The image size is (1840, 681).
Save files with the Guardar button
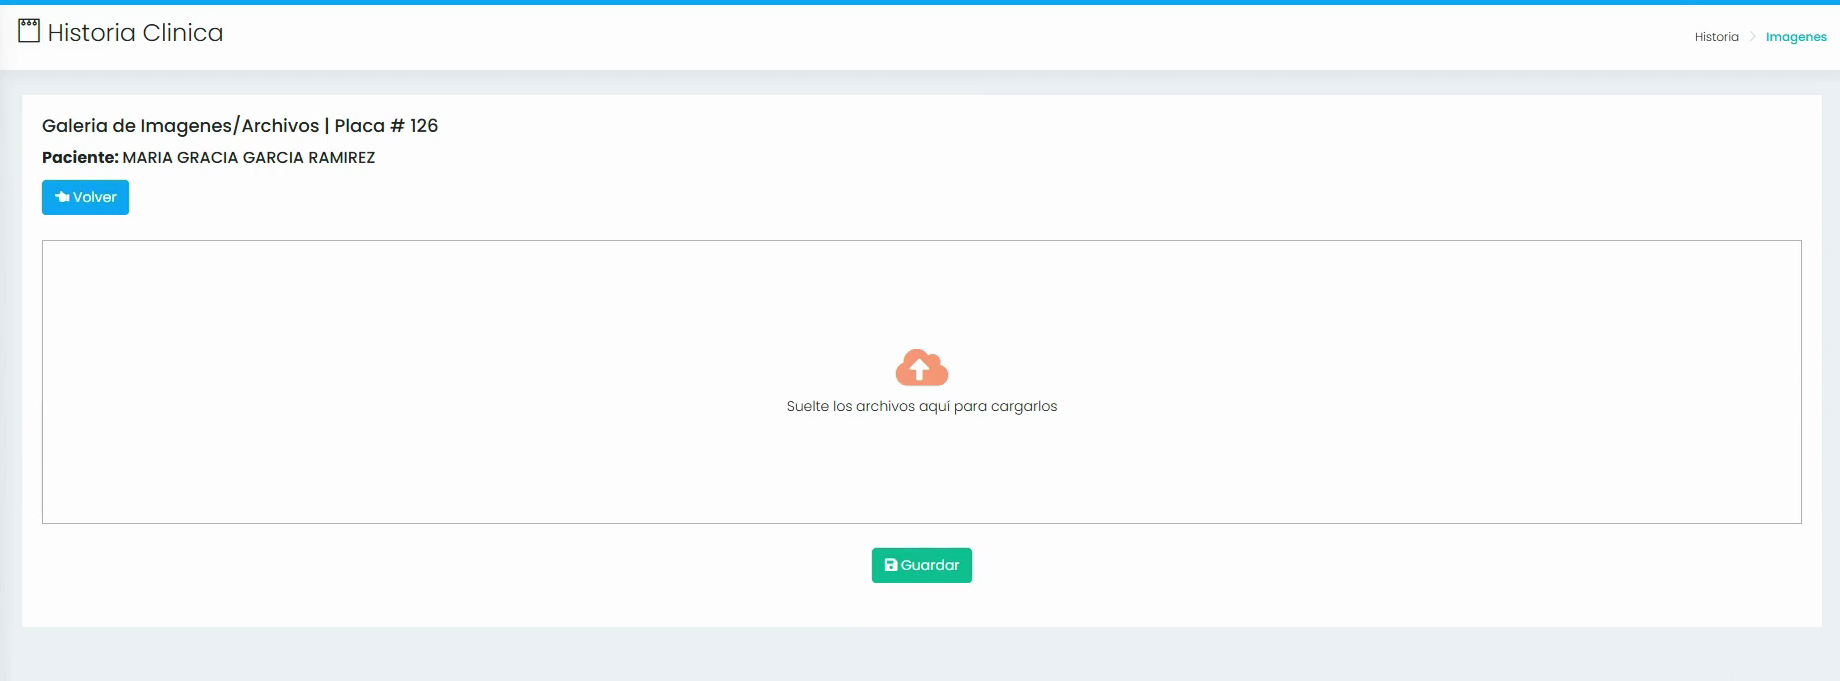[922, 565]
